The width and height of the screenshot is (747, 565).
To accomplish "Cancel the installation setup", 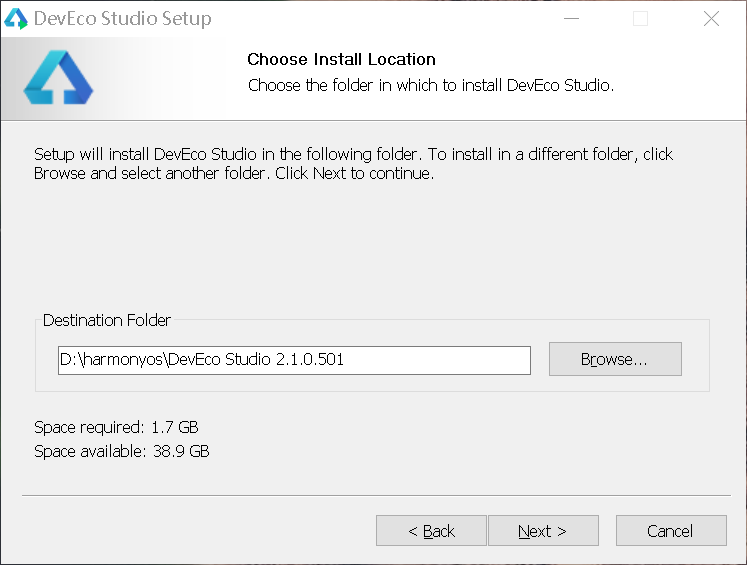I will (x=670, y=531).
